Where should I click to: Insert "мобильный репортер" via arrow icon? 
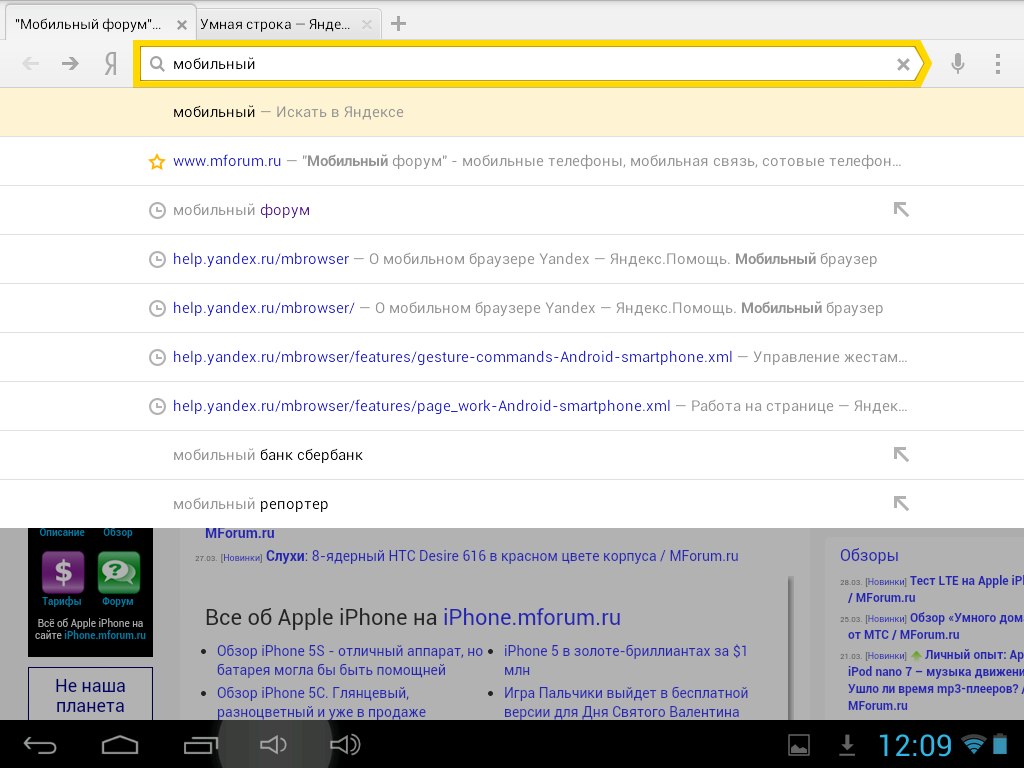[901, 504]
